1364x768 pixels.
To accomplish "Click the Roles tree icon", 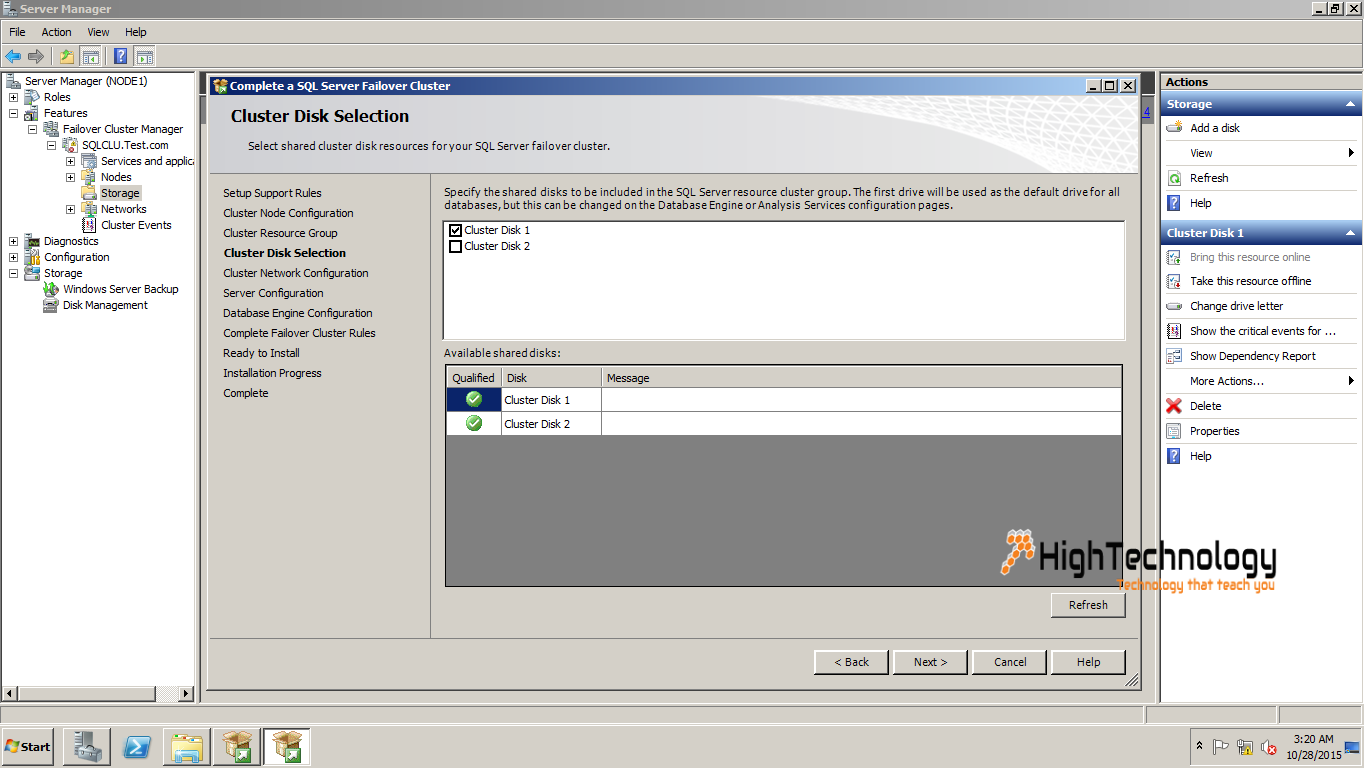I will tap(32, 97).
